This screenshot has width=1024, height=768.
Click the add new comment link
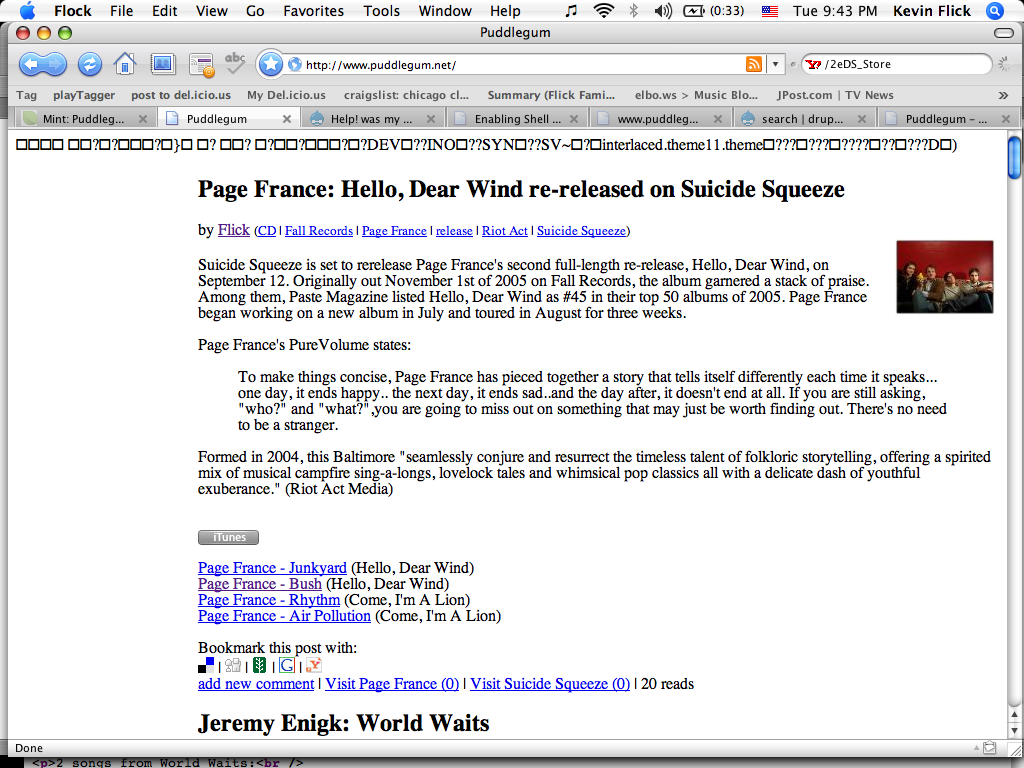(x=254, y=683)
